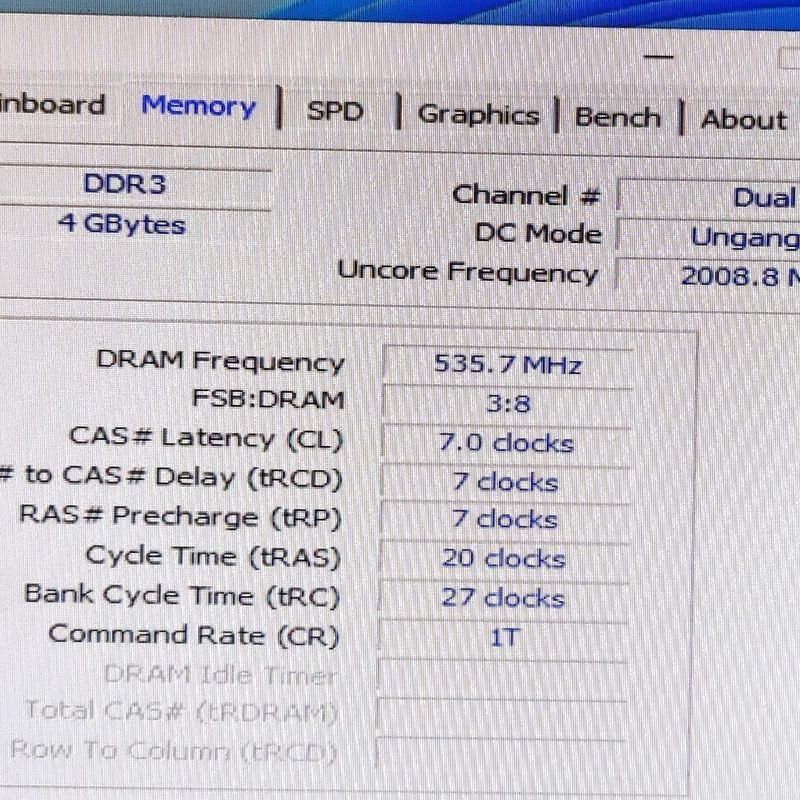Click the DRAM Frequency 535.7 MHz field

coord(507,363)
